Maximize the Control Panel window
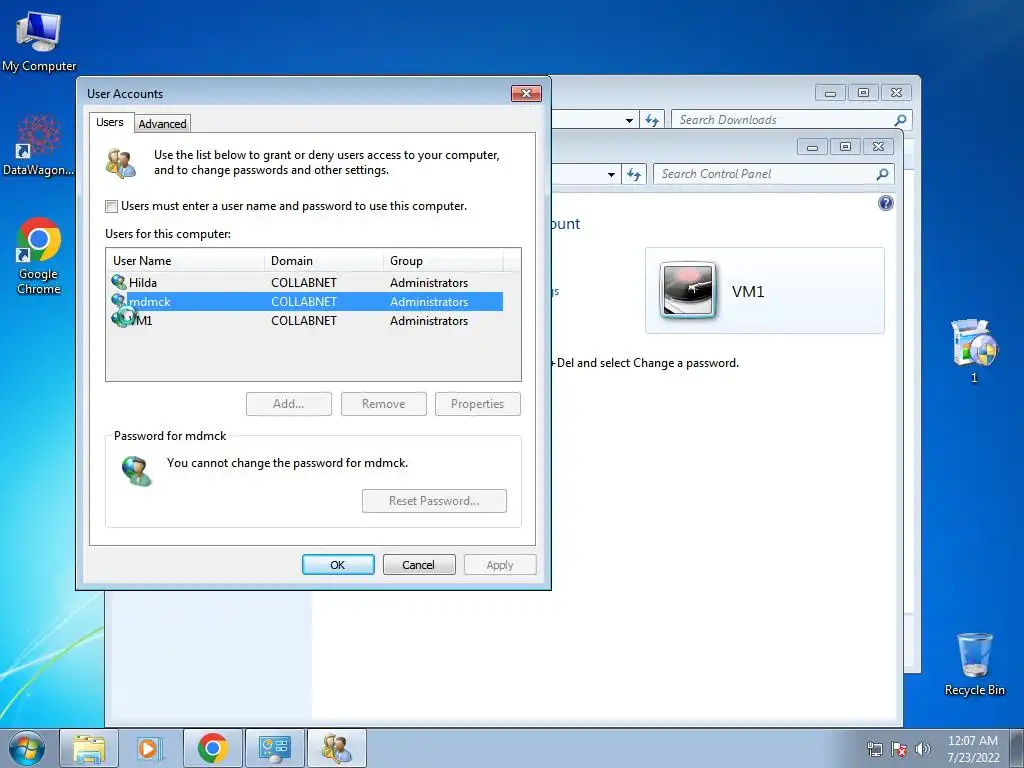 (845, 146)
